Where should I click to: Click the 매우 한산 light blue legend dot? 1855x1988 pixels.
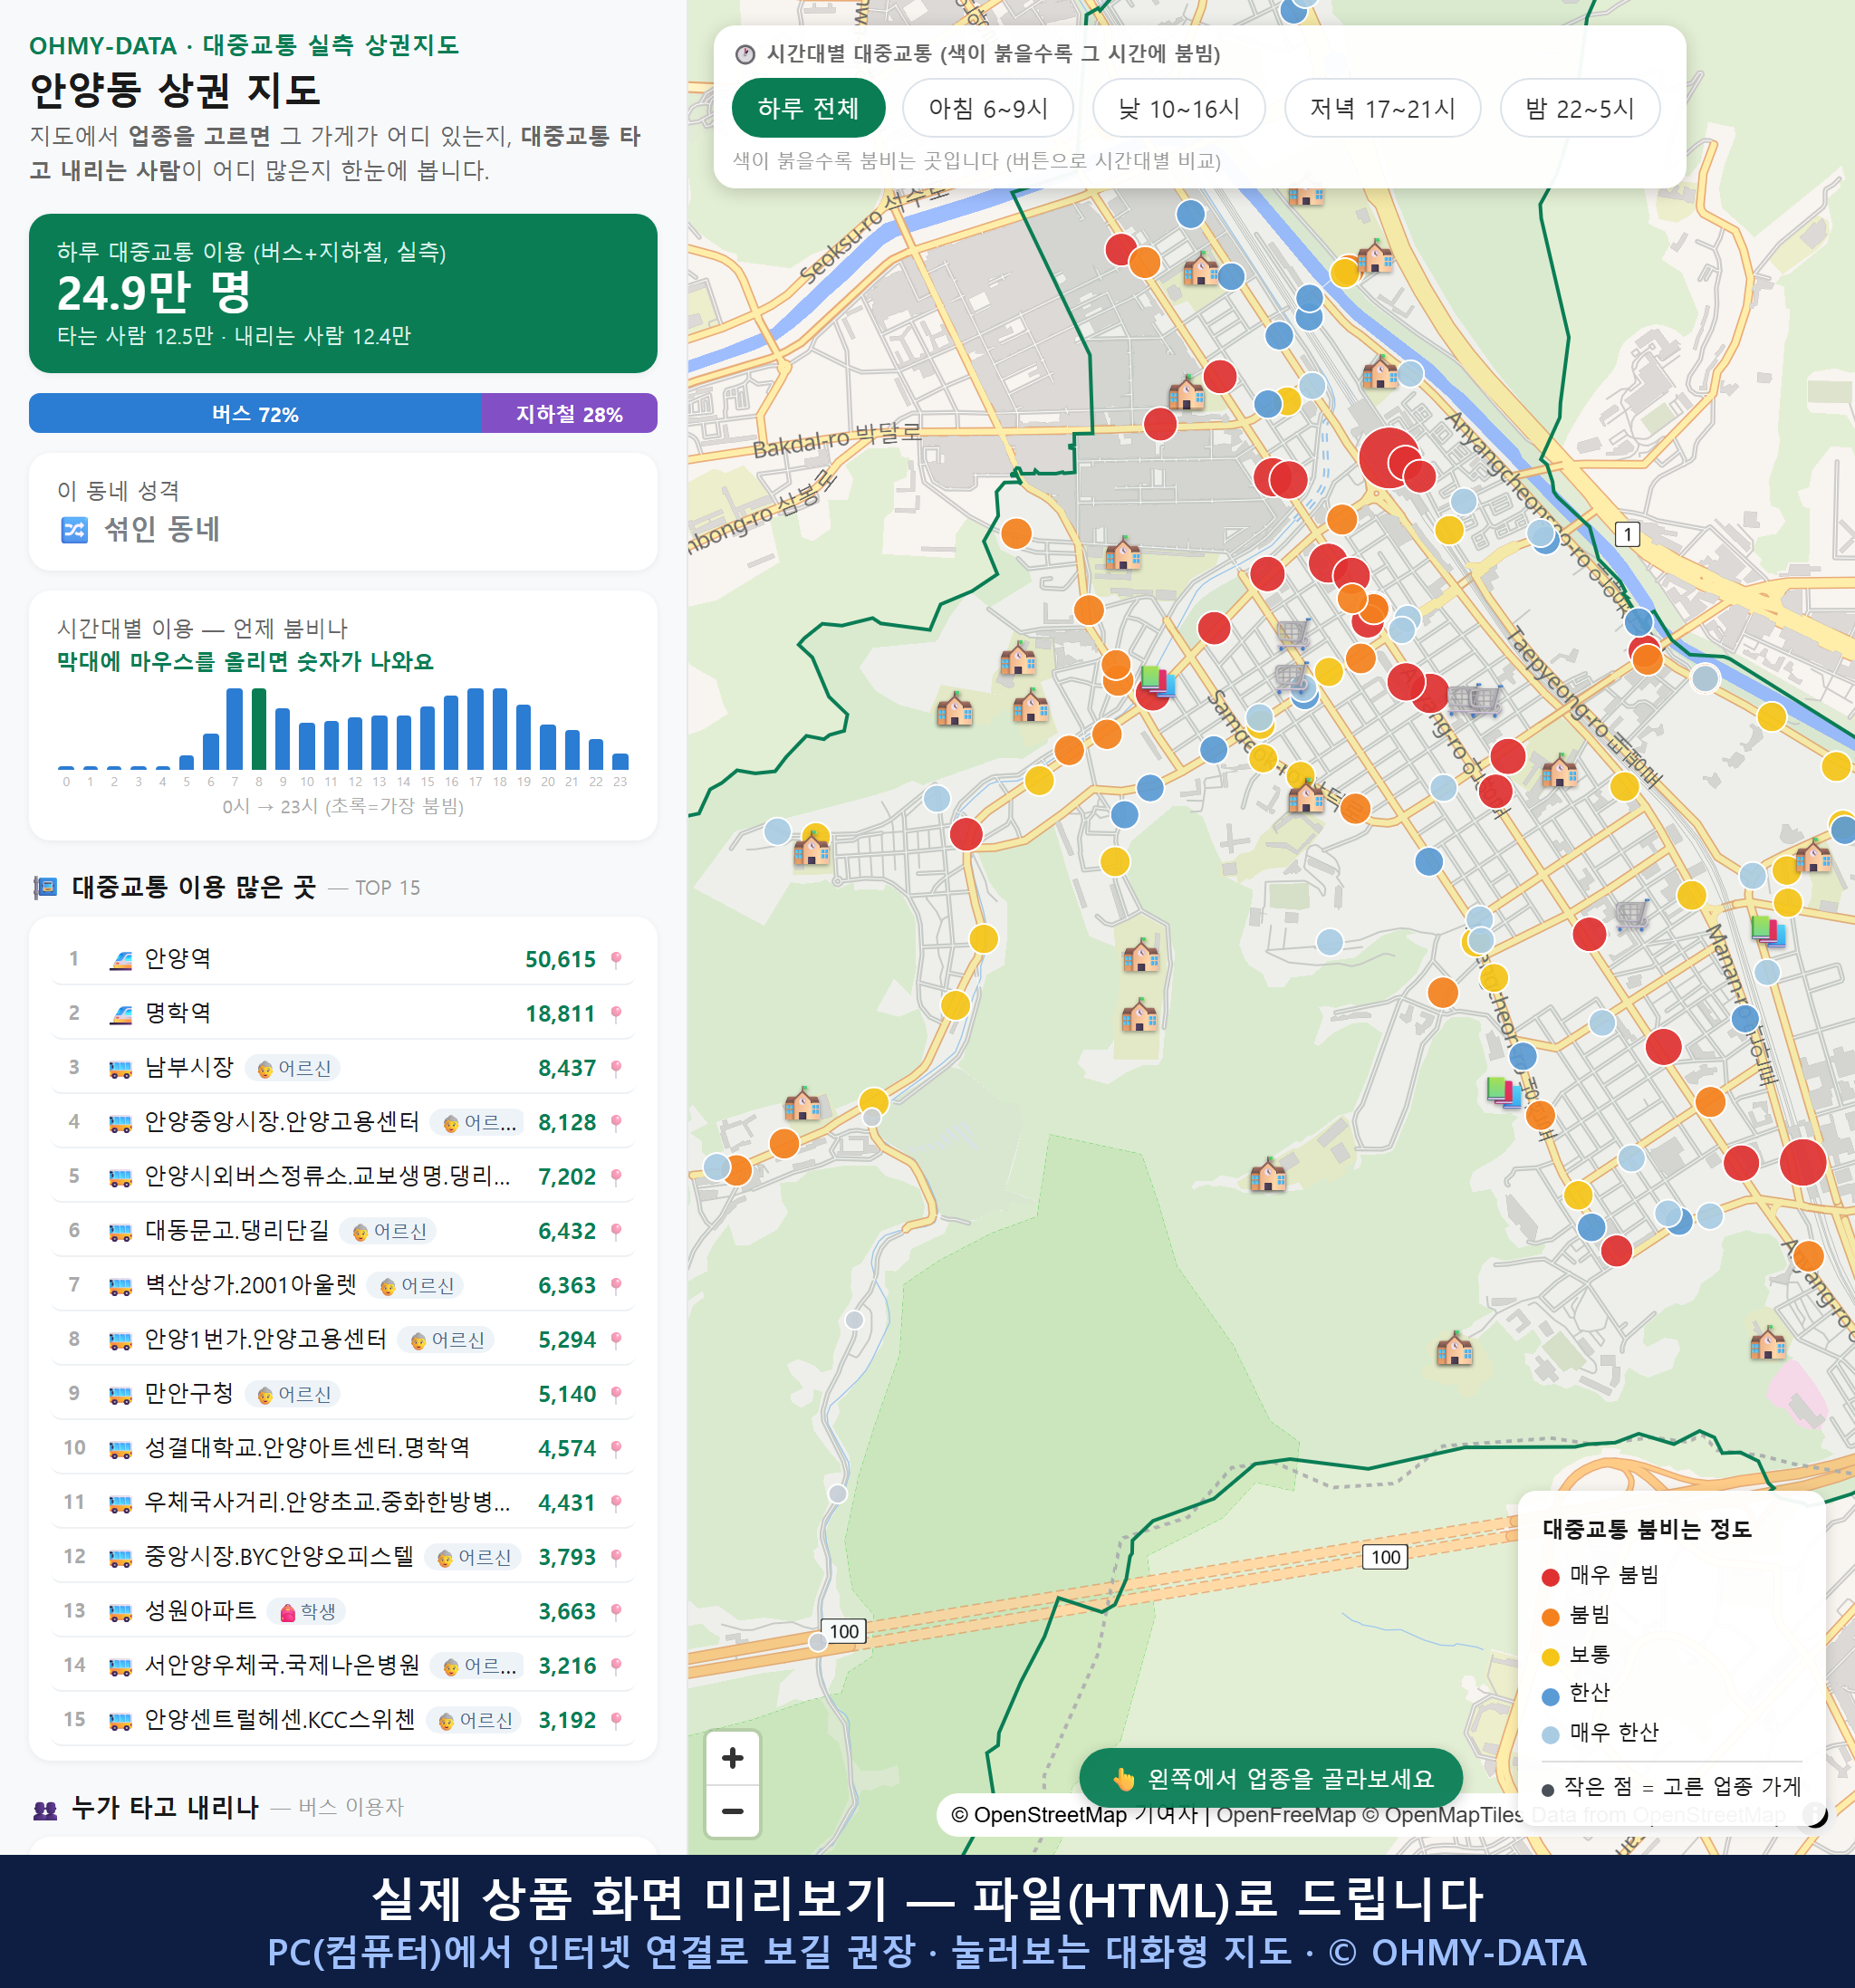click(1550, 1735)
